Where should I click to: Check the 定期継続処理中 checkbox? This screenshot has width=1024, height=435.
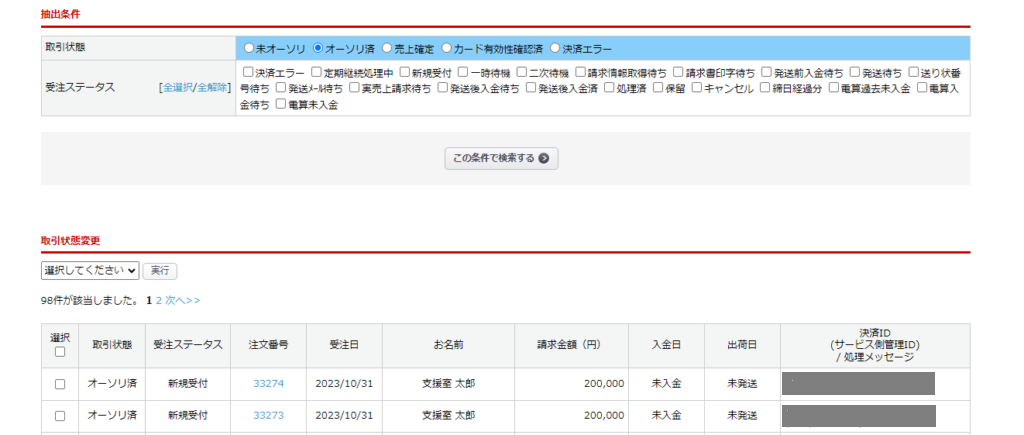point(316,72)
